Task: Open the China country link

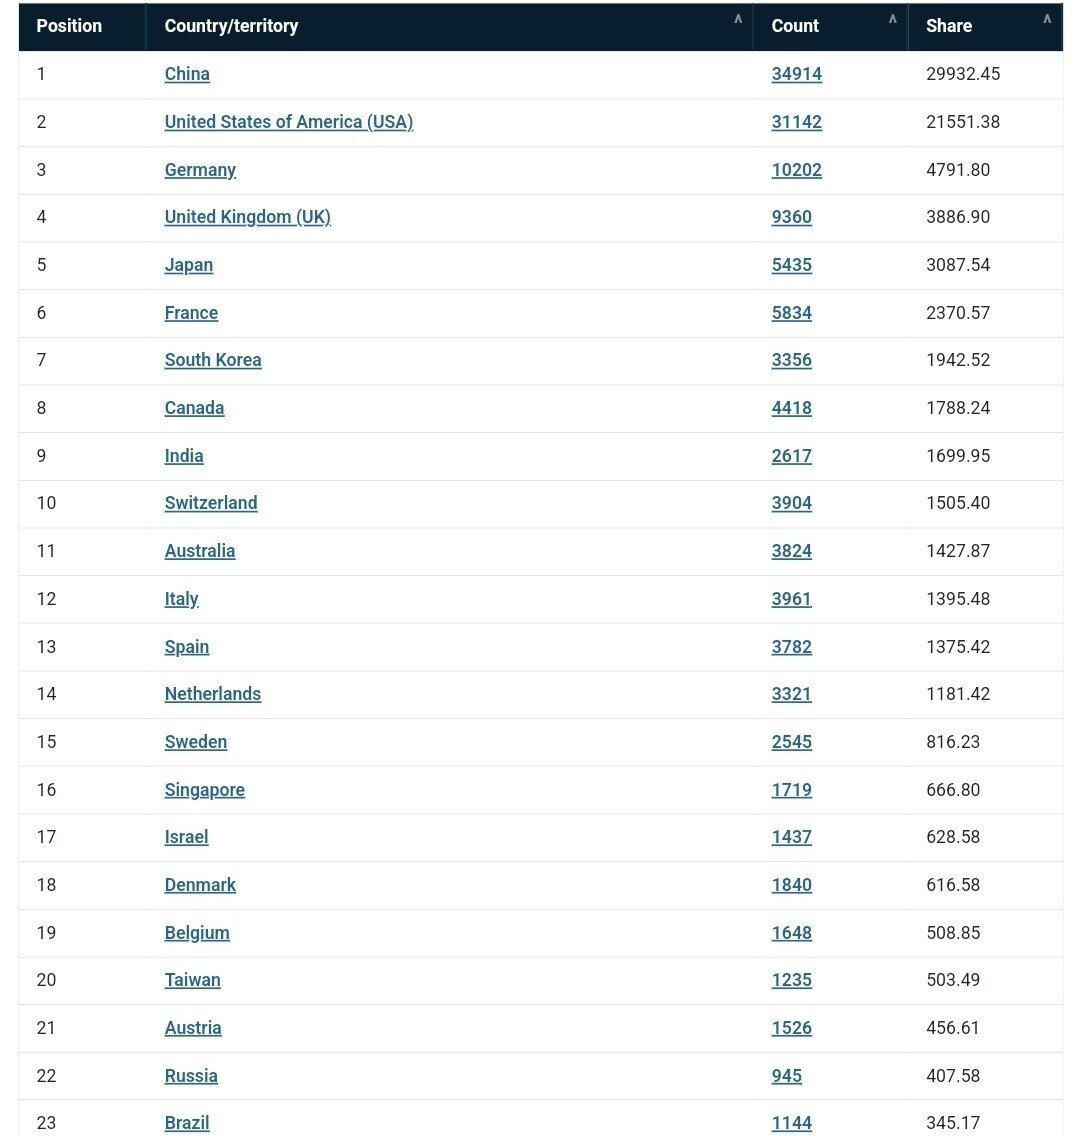Action: click(187, 74)
